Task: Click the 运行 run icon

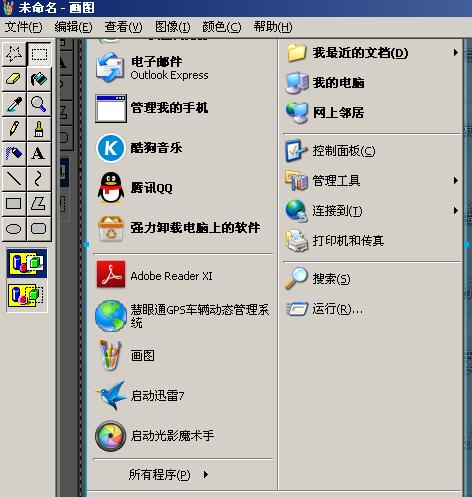Action: [x=297, y=309]
